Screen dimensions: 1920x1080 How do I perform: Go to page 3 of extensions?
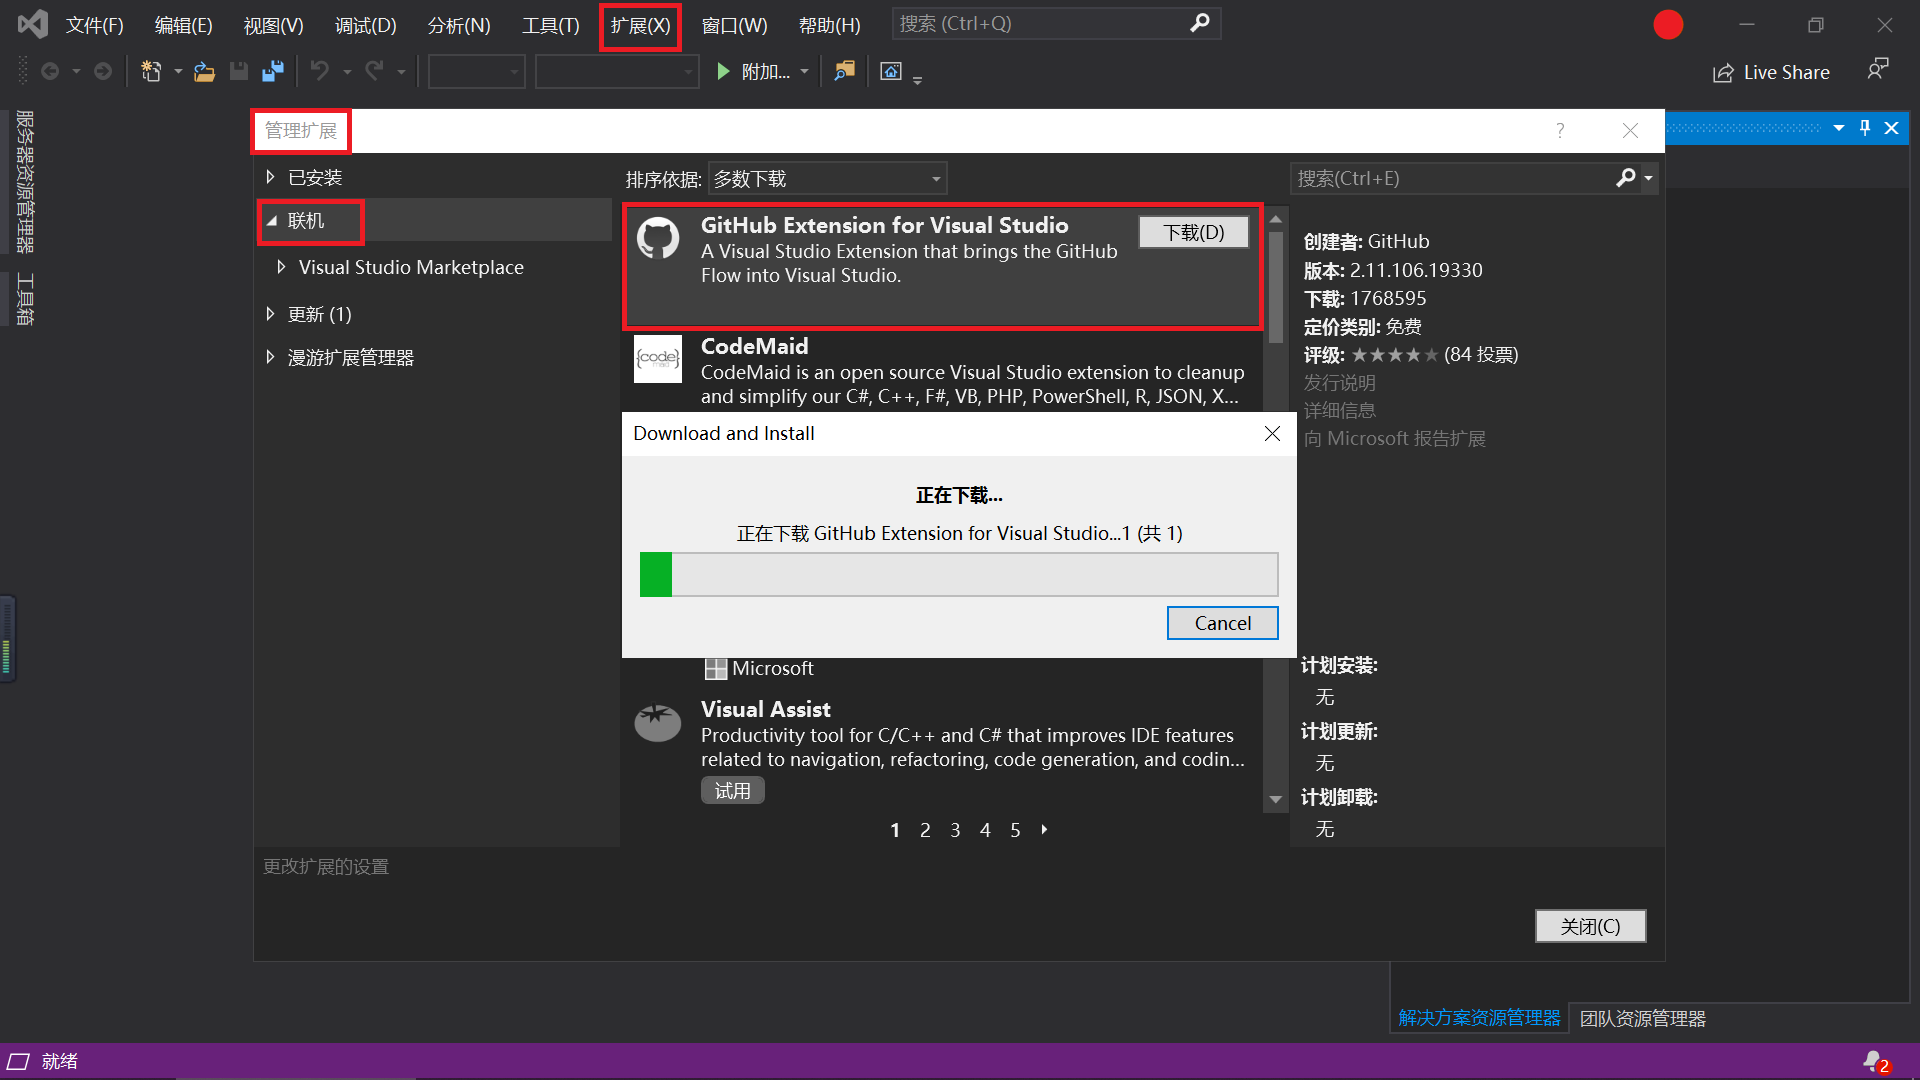(955, 830)
